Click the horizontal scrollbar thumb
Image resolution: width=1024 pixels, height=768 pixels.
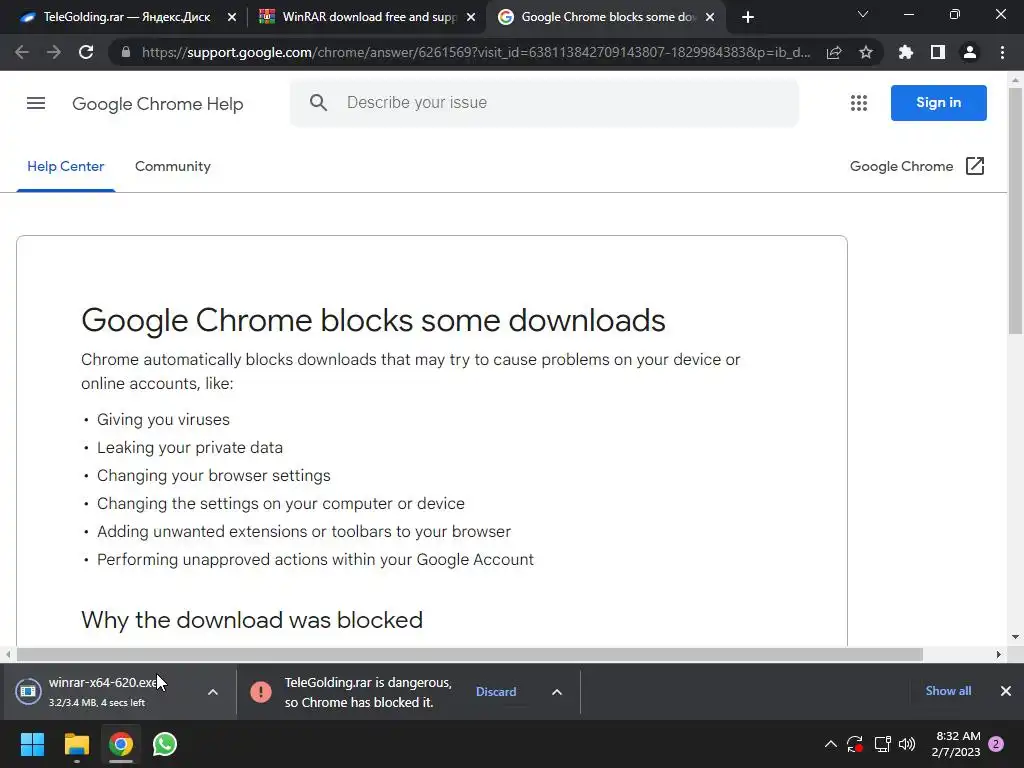[x=470, y=654]
